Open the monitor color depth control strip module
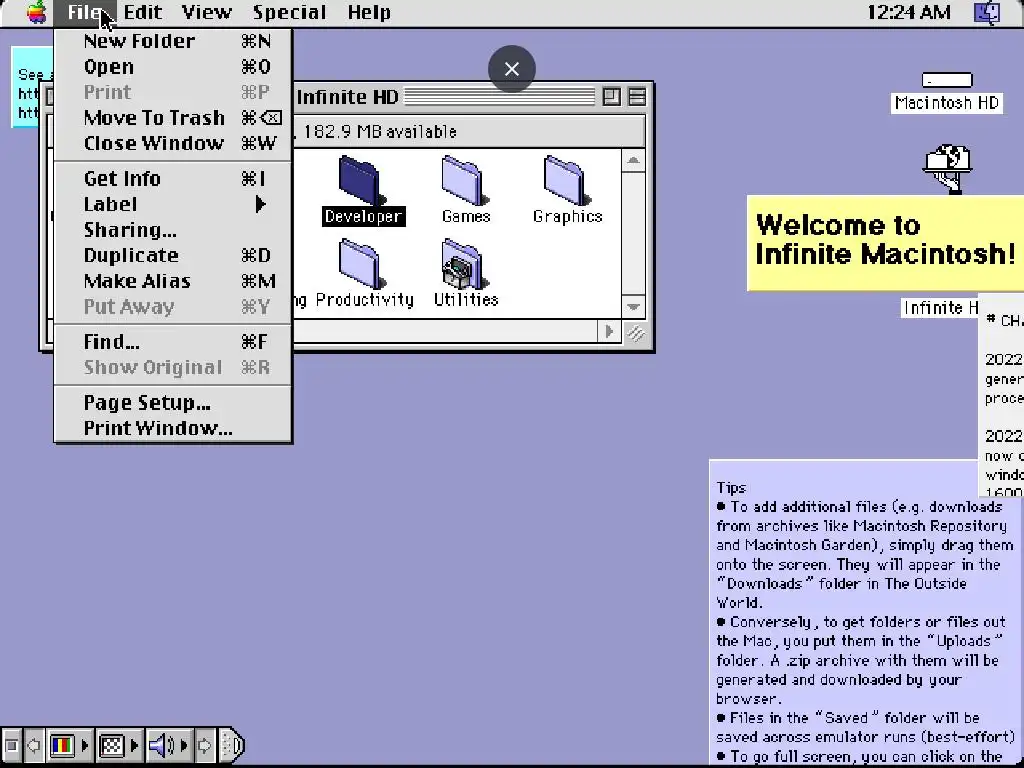The width and height of the screenshot is (1024, 768). point(69,744)
